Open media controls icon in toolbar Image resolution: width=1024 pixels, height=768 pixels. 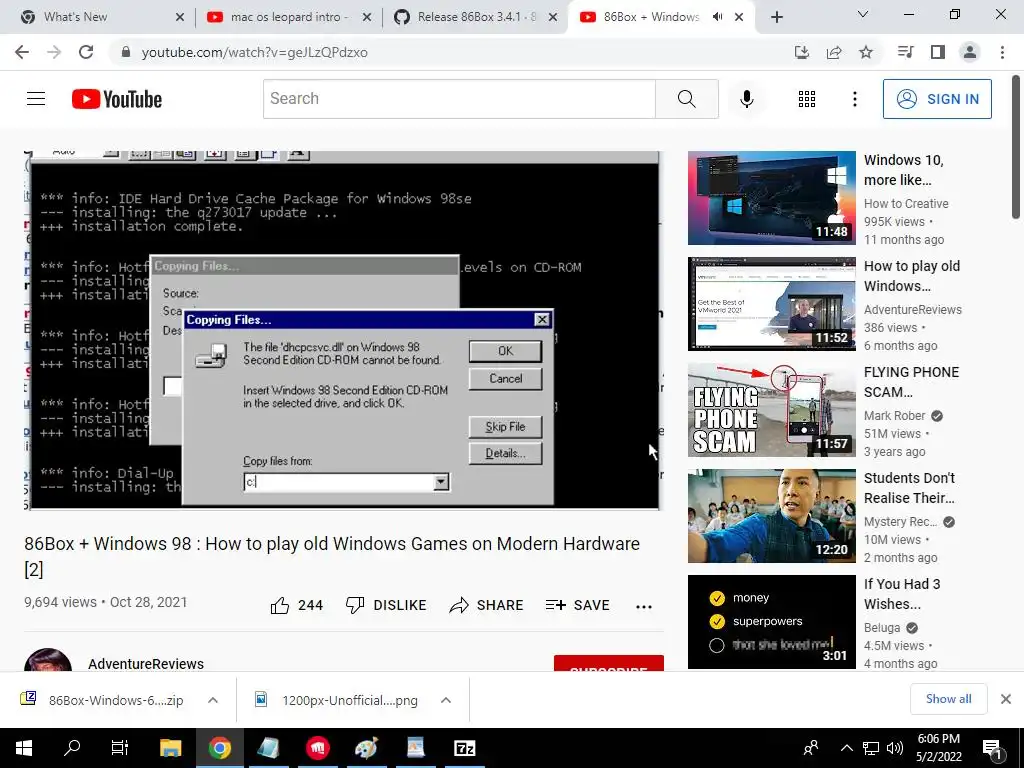point(906,52)
